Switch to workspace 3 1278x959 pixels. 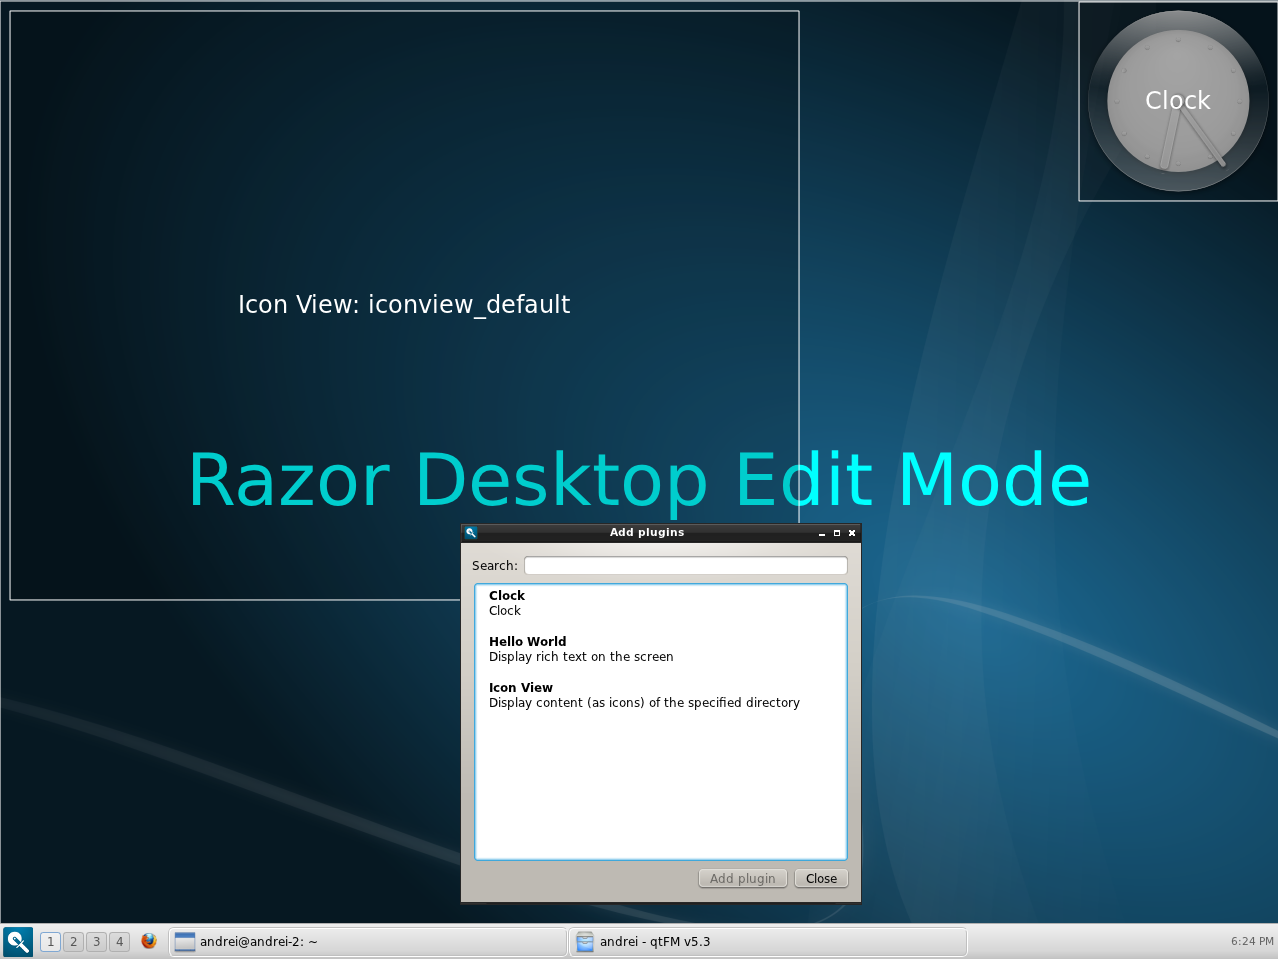click(95, 941)
